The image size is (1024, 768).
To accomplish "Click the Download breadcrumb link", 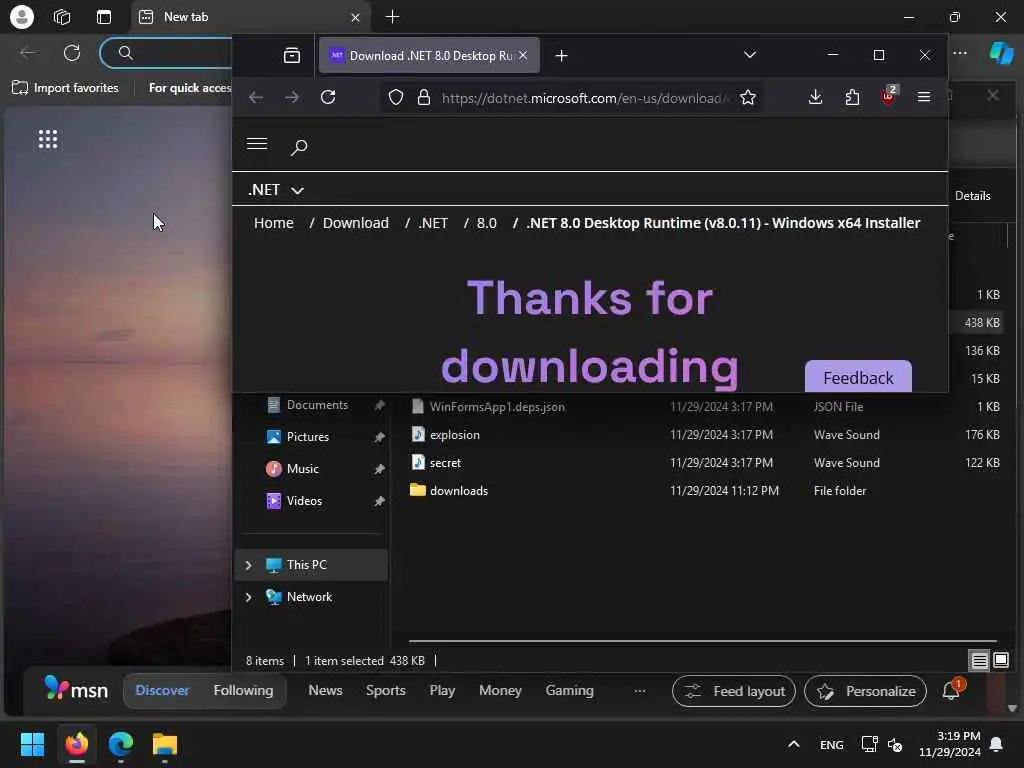I will (x=356, y=223).
